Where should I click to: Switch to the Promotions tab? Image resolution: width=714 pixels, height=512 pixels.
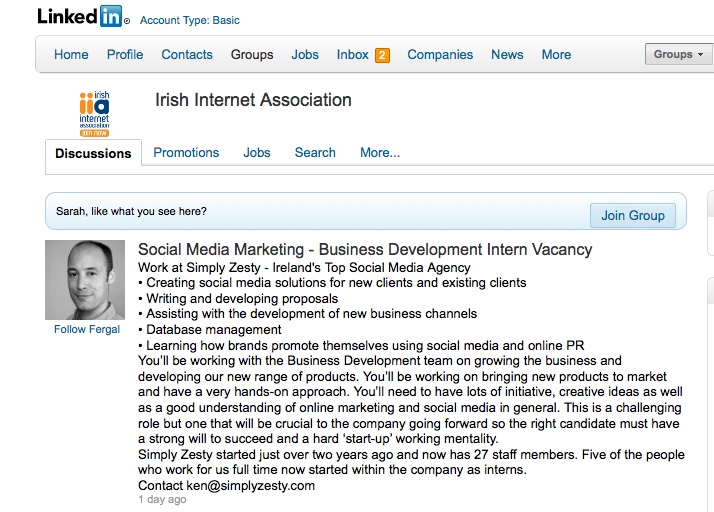tap(186, 153)
